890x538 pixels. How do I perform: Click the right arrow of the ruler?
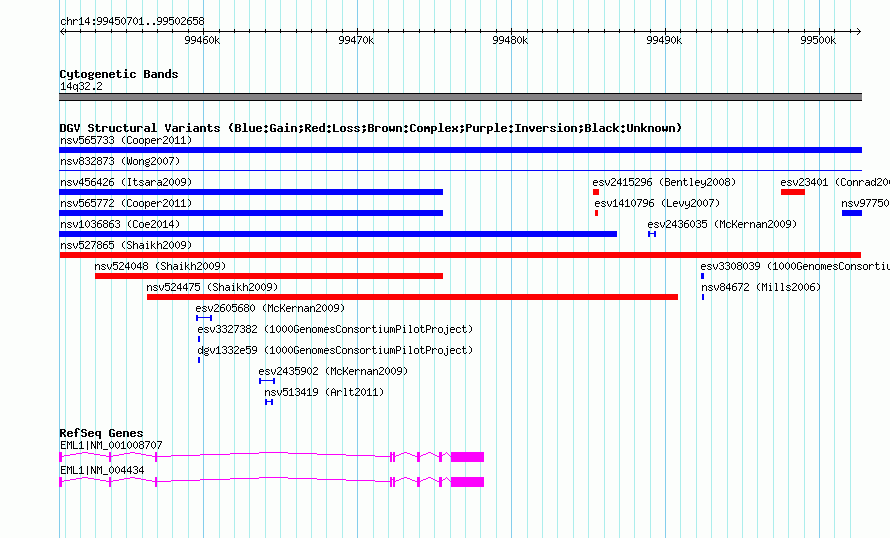pyautogui.click(x=858, y=32)
